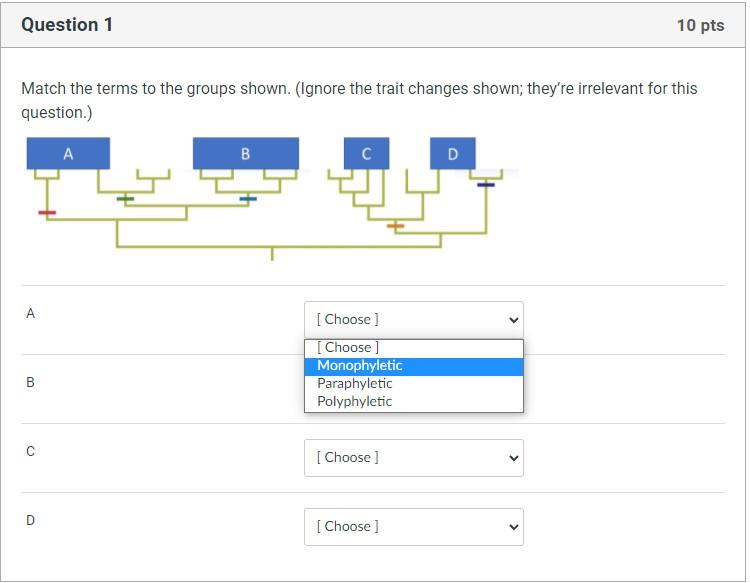Click the 10 pts label

click(x=700, y=25)
